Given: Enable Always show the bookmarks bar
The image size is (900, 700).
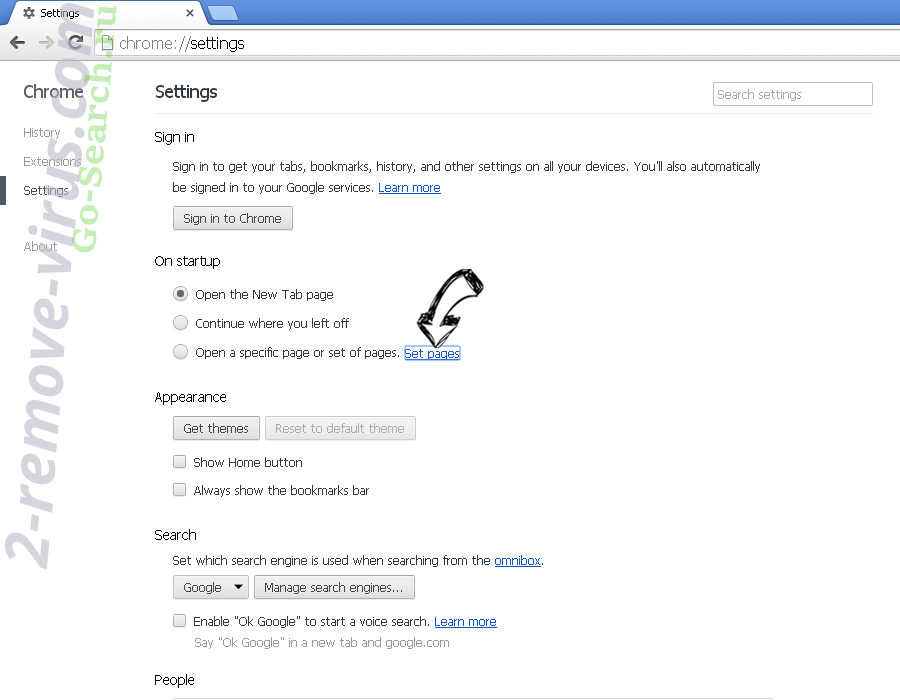Looking at the screenshot, I should point(180,490).
